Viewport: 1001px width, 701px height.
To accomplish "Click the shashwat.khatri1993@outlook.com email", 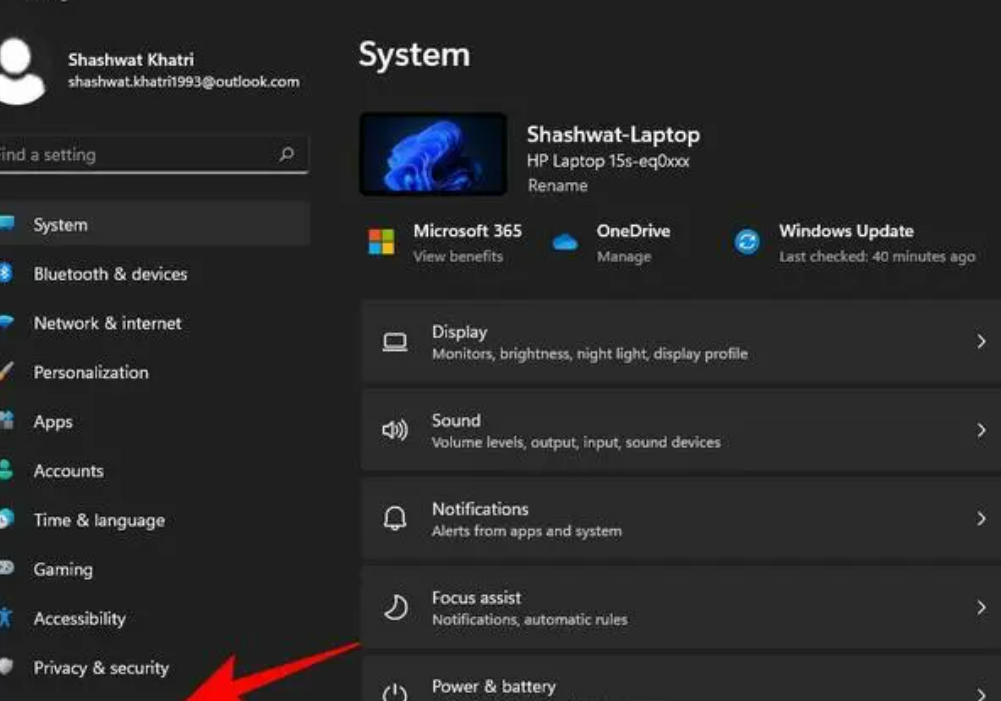I will pyautogui.click(x=184, y=82).
